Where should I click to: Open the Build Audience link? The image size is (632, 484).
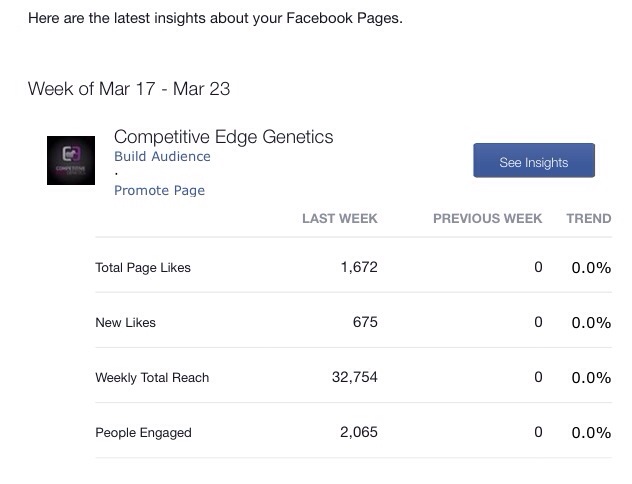click(x=162, y=157)
